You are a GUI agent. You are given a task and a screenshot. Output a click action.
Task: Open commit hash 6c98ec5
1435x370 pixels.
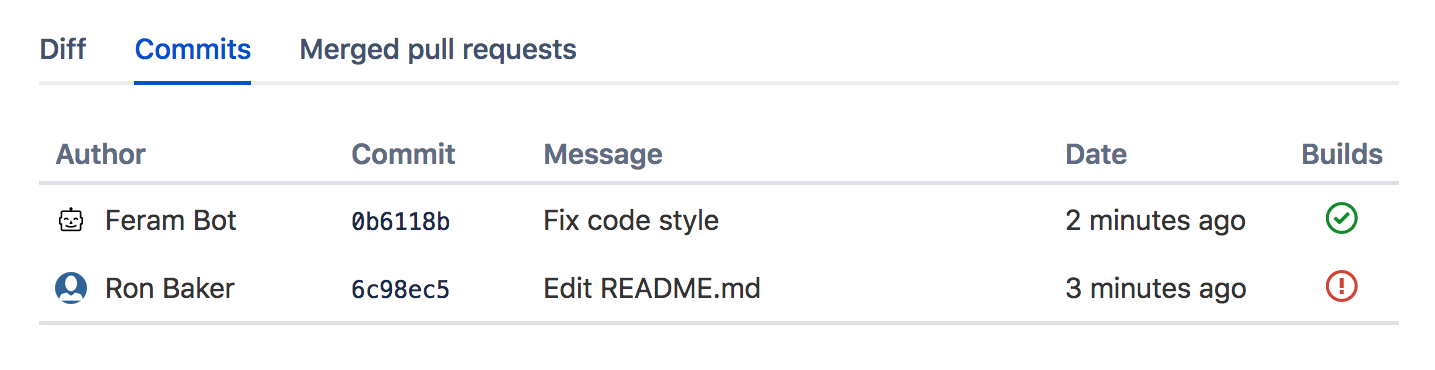400,290
